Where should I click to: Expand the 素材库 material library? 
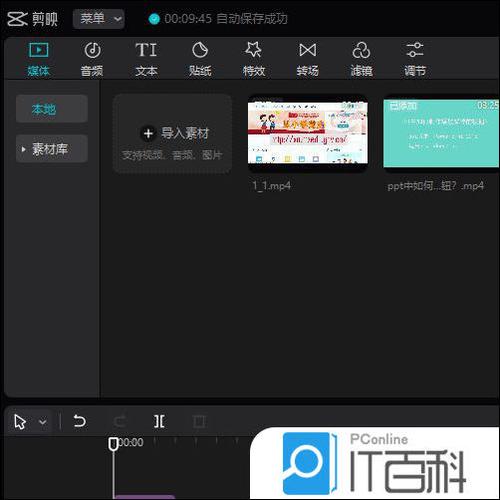[x=52, y=149]
